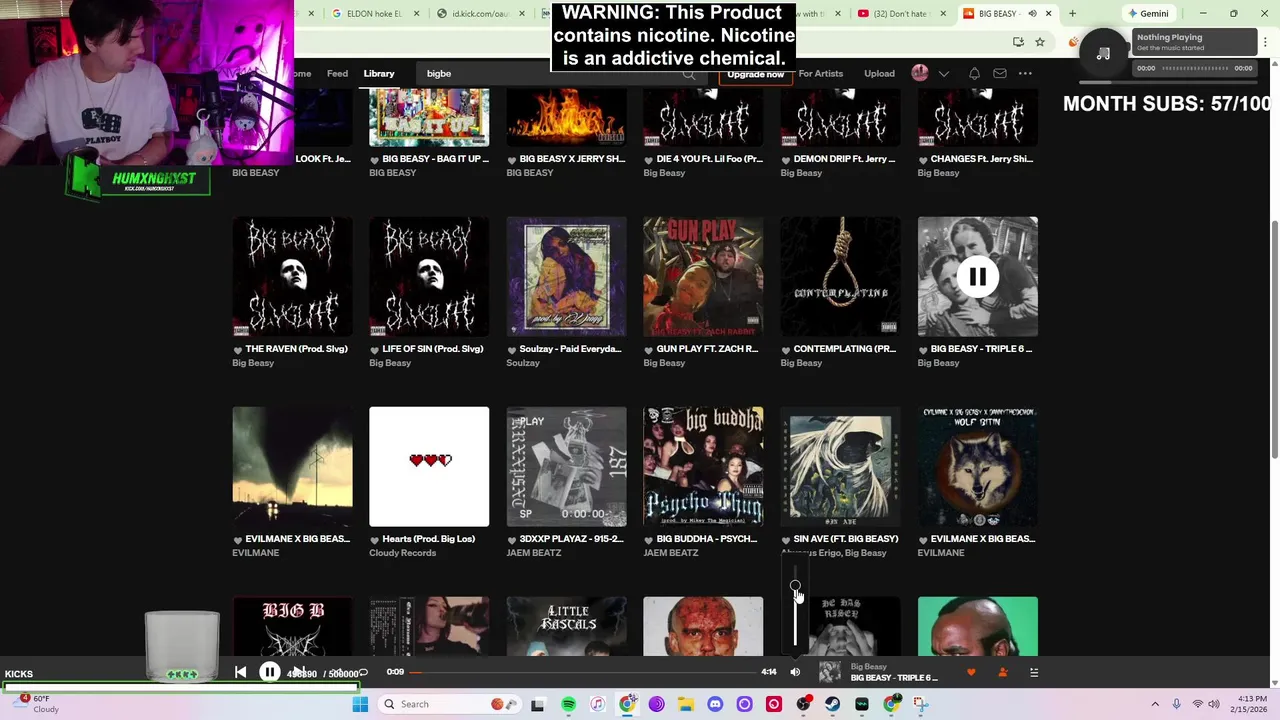Click the taskbar Search box

tap(450, 704)
